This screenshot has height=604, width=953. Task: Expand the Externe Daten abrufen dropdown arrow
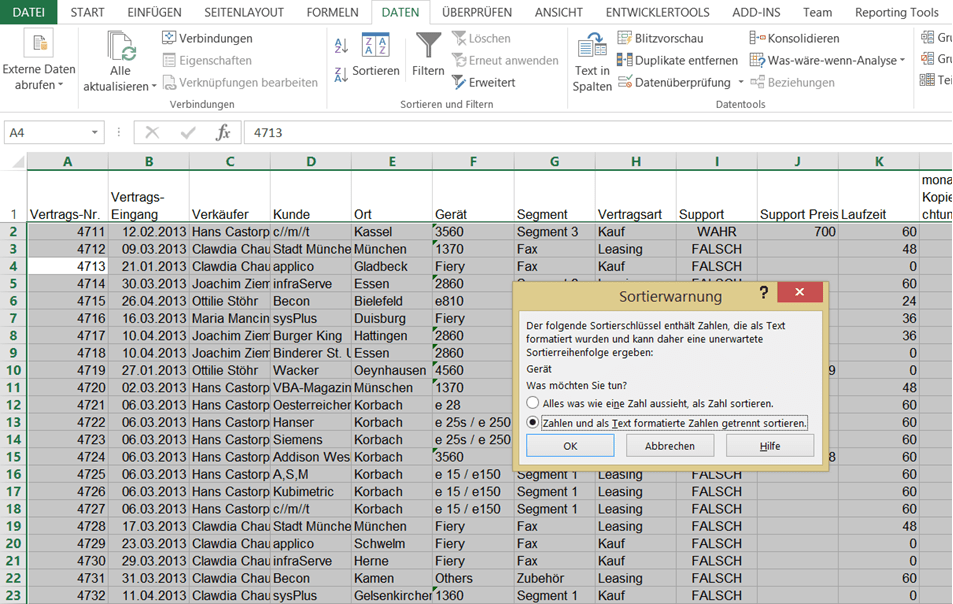[x=61, y=86]
